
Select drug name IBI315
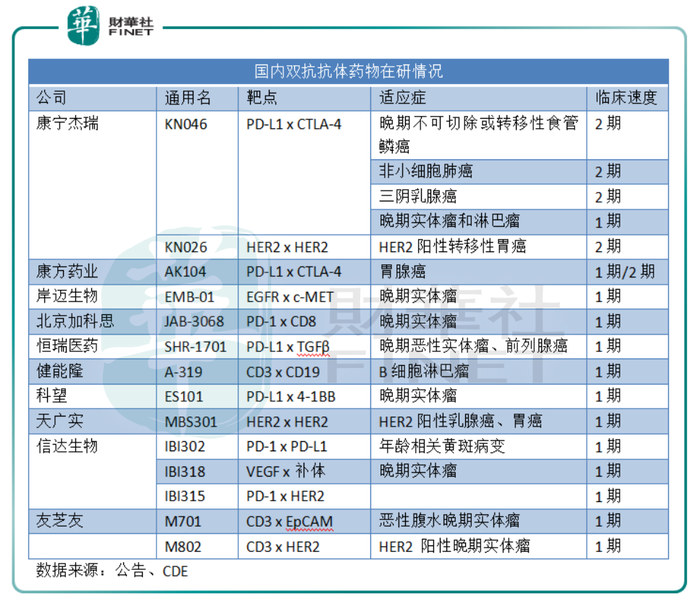tap(185, 496)
